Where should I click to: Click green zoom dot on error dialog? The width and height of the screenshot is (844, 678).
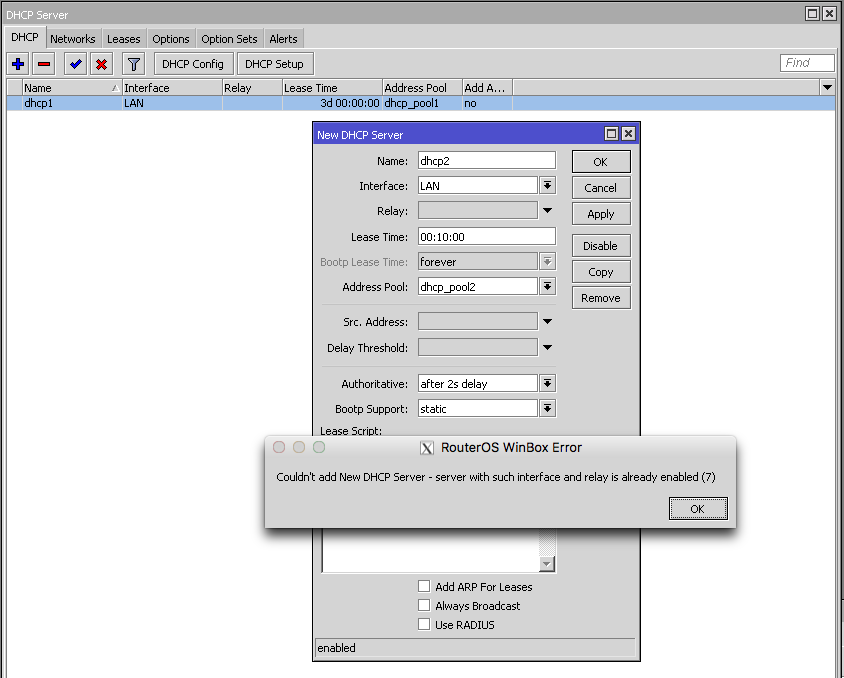point(319,447)
